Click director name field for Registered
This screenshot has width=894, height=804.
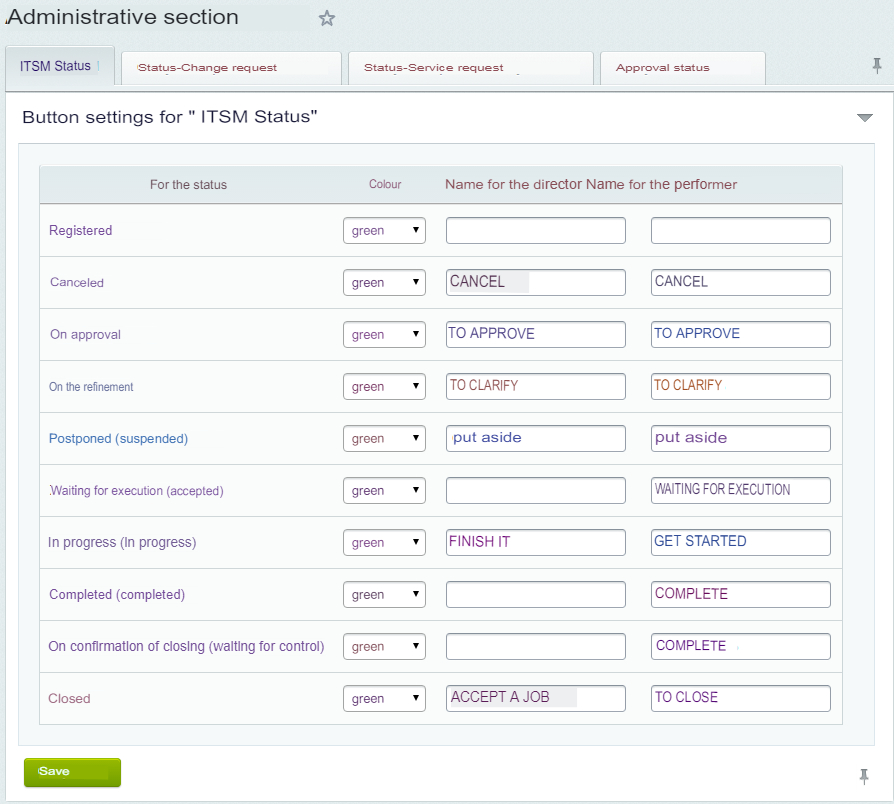pyautogui.click(x=535, y=231)
